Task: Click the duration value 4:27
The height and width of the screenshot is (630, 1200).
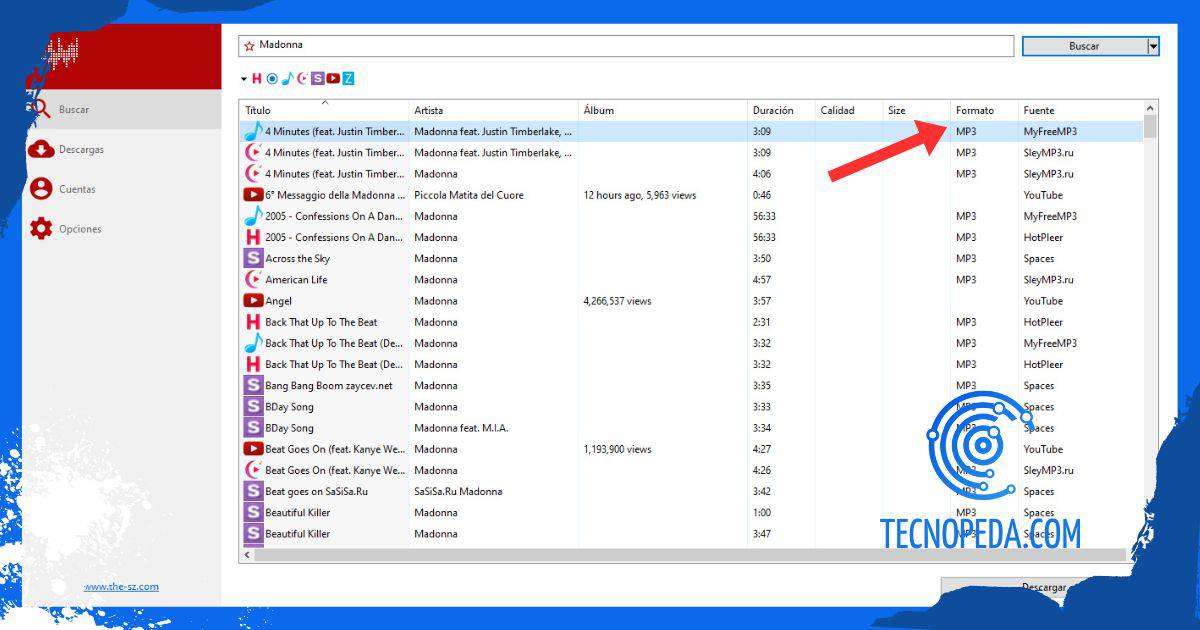Action: click(x=762, y=449)
